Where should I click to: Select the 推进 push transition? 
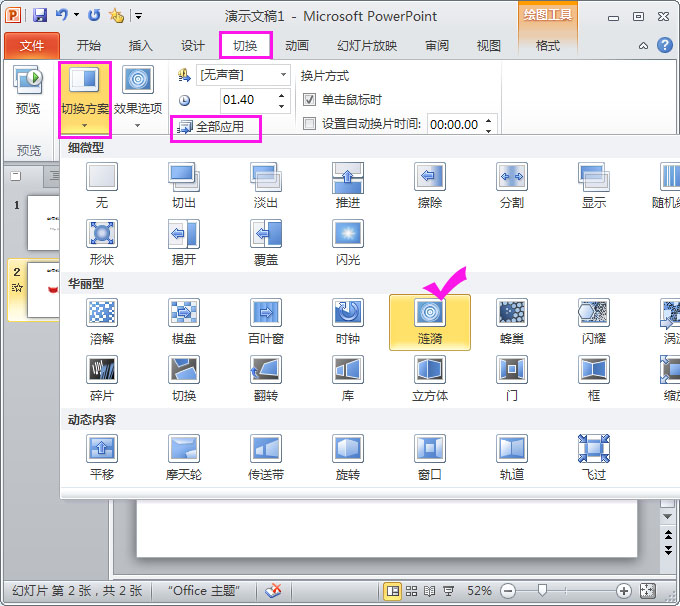click(347, 185)
